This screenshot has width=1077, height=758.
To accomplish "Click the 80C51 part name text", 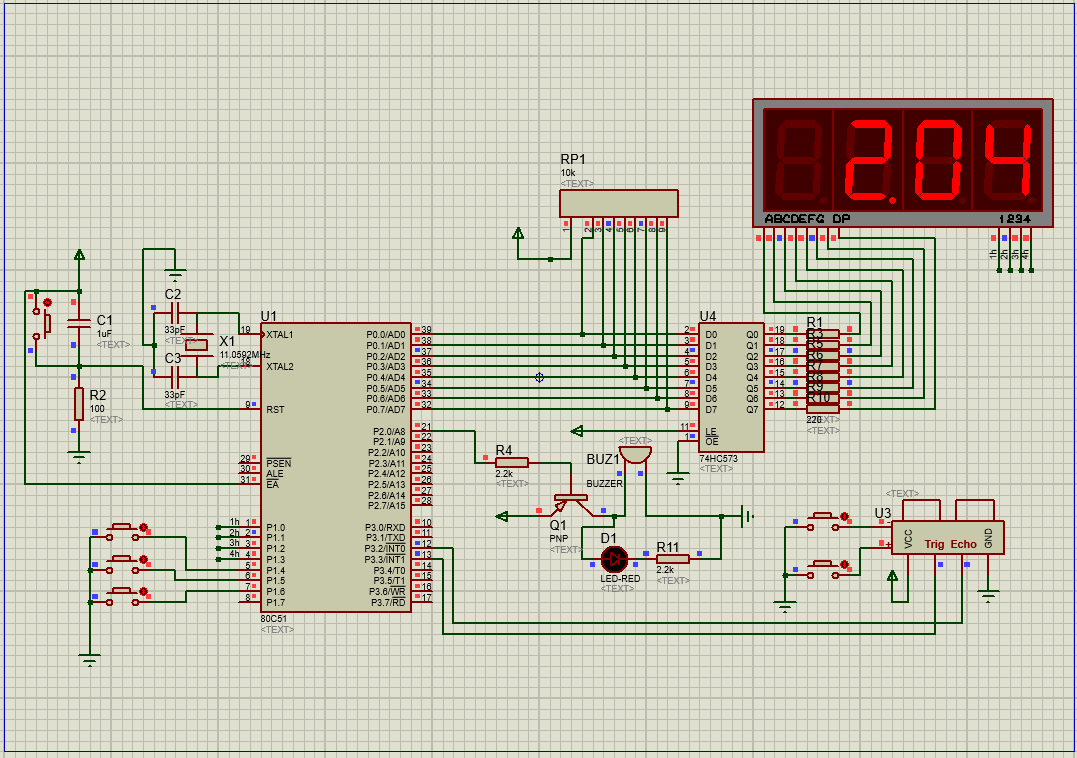I will pos(274,619).
